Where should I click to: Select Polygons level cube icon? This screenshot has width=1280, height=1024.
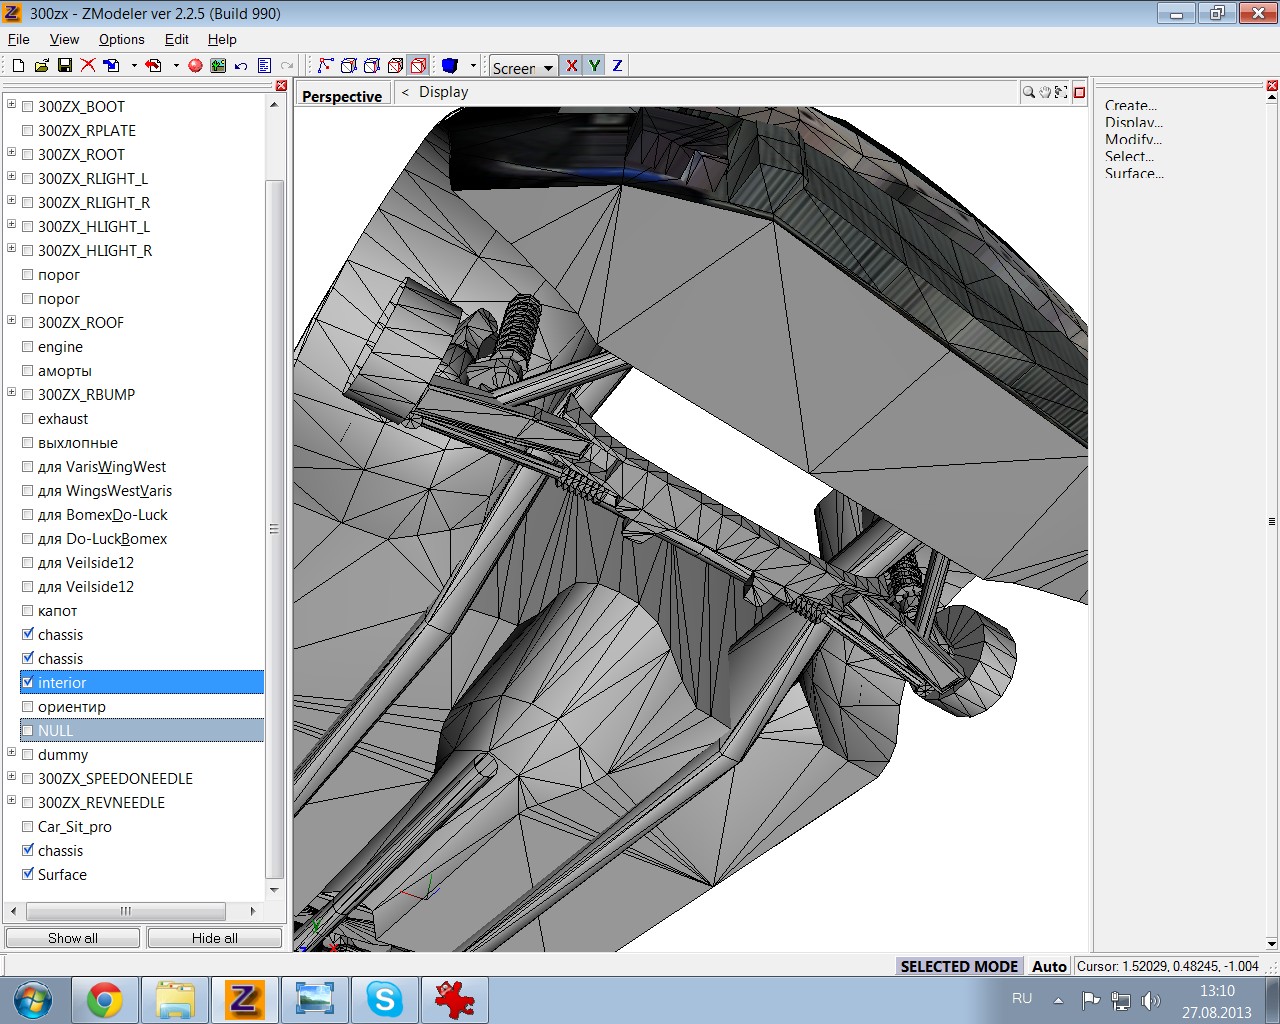pos(395,65)
